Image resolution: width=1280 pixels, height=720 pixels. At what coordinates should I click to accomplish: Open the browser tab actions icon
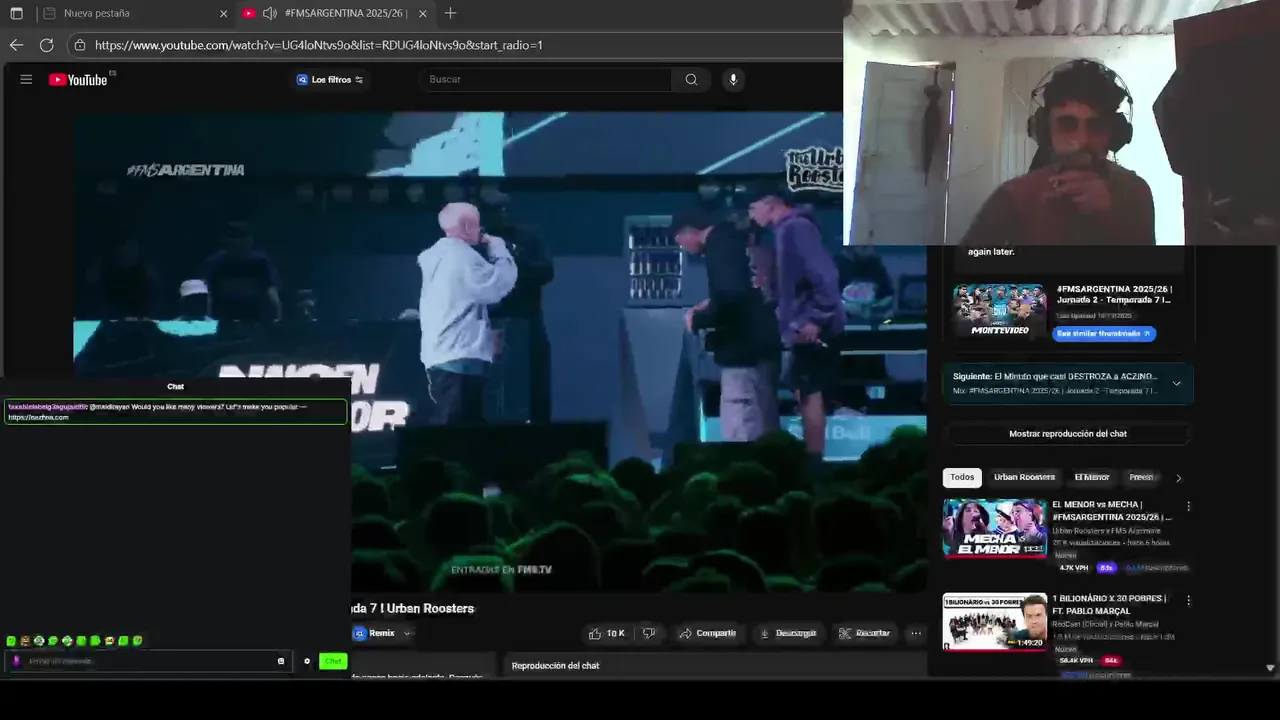(16, 13)
